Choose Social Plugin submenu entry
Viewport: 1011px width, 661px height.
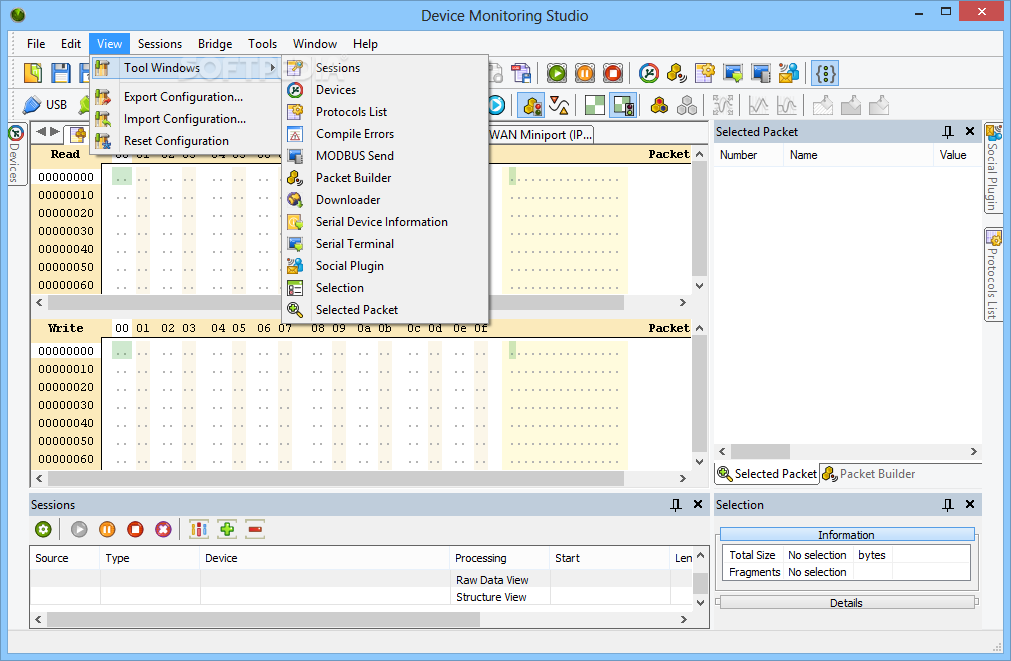pyautogui.click(x=385, y=266)
